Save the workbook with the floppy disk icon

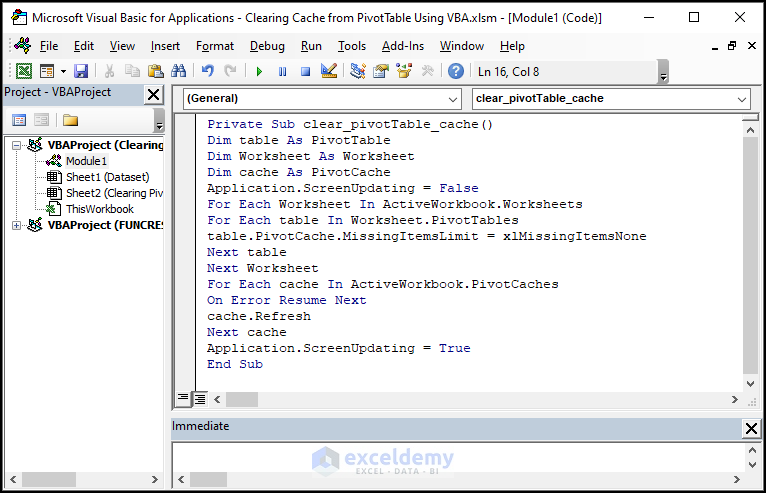[81, 71]
